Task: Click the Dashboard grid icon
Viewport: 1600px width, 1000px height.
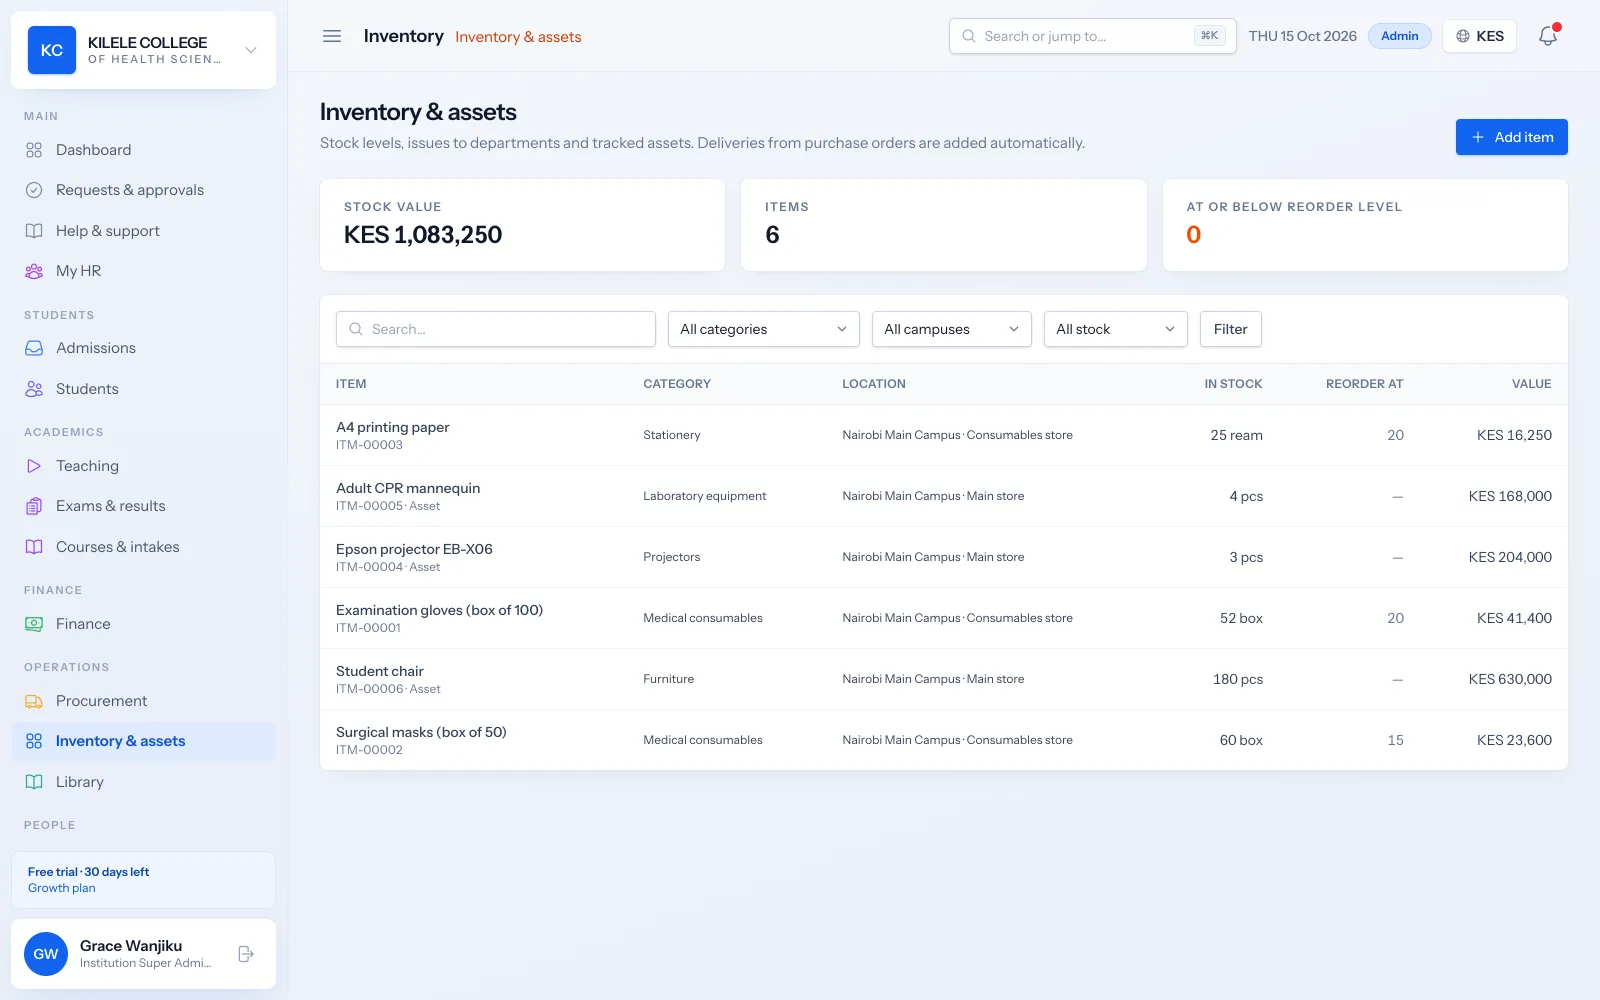Action: tap(34, 150)
